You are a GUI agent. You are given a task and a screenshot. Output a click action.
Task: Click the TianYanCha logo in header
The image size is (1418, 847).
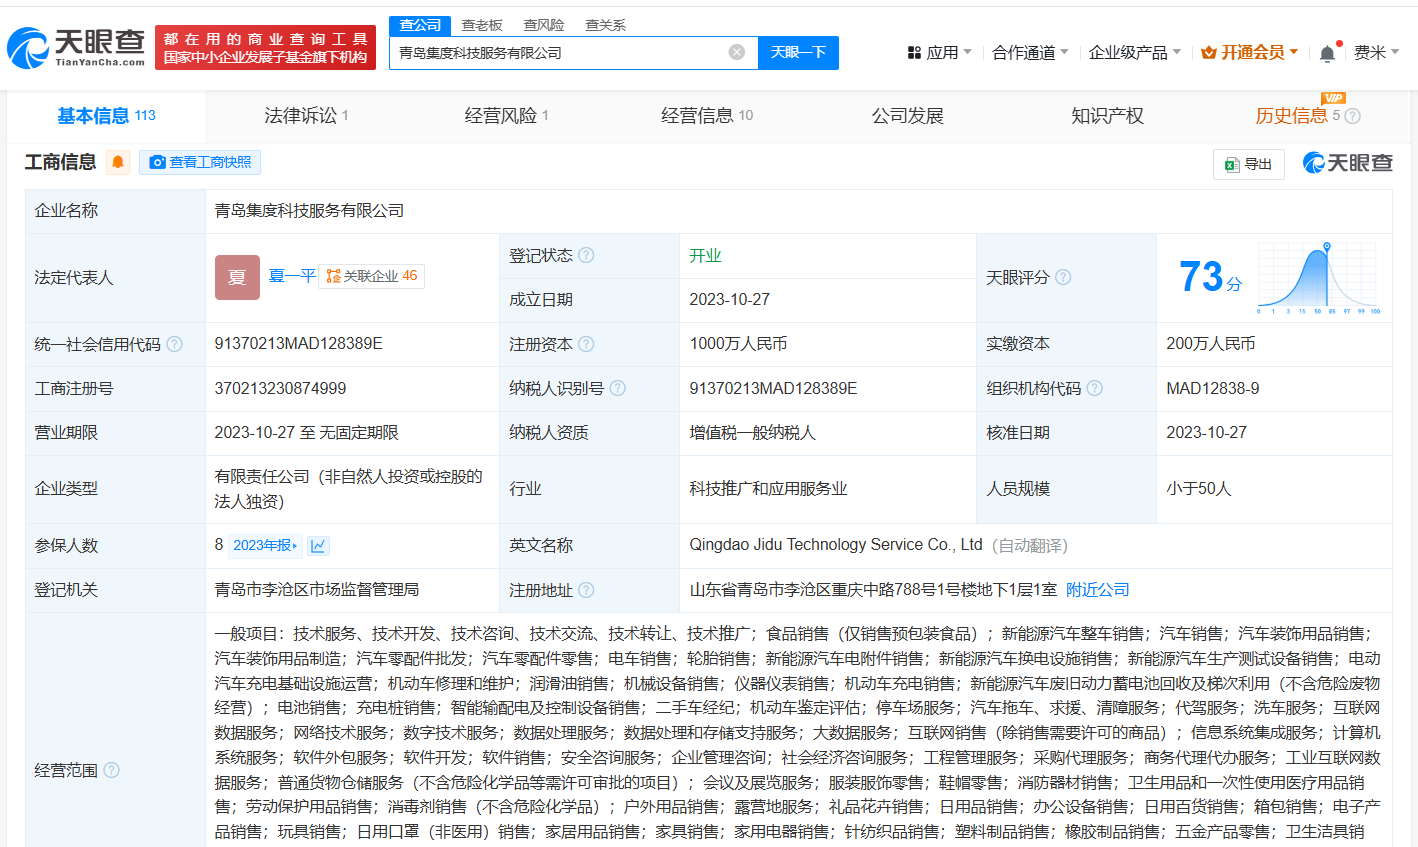(77, 47)
